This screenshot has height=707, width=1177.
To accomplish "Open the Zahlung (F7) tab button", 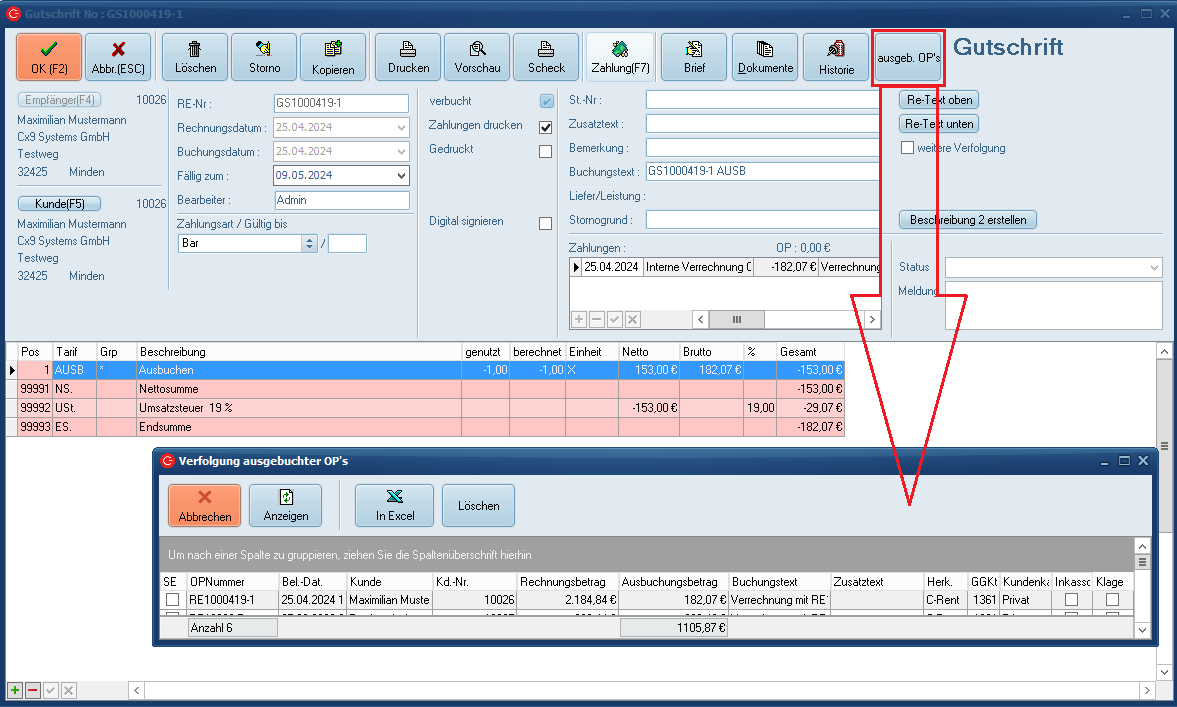I will pos(620,57).
